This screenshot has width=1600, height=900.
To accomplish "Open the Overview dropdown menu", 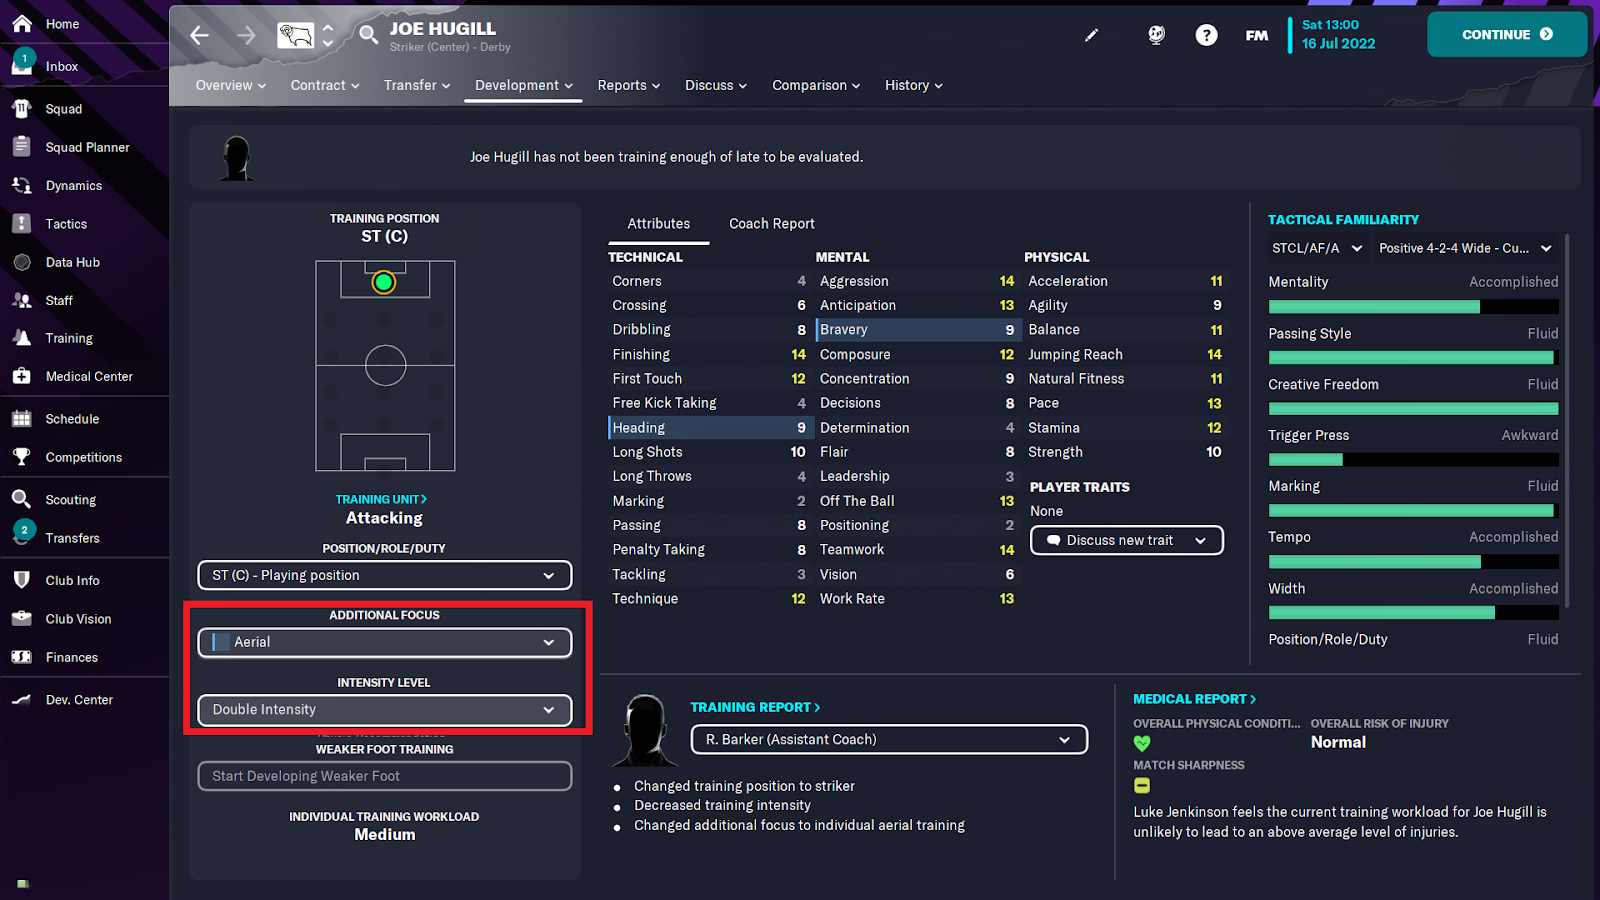I will click(231, 85).
